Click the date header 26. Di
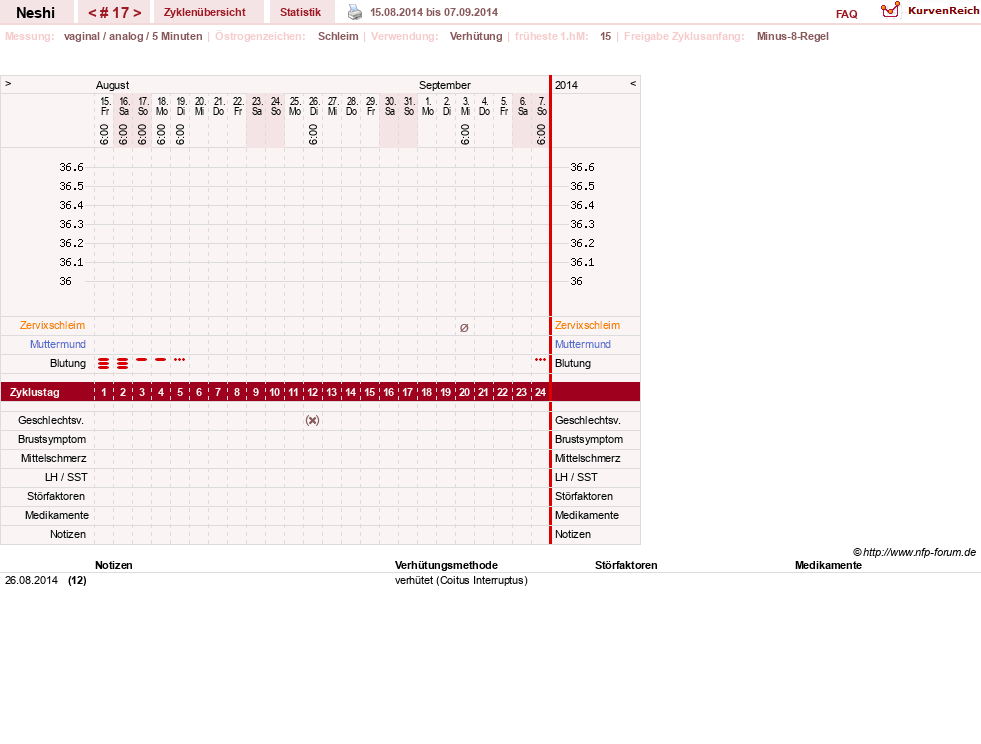Viewport: 981px width, 744px height. click(313, 106)
